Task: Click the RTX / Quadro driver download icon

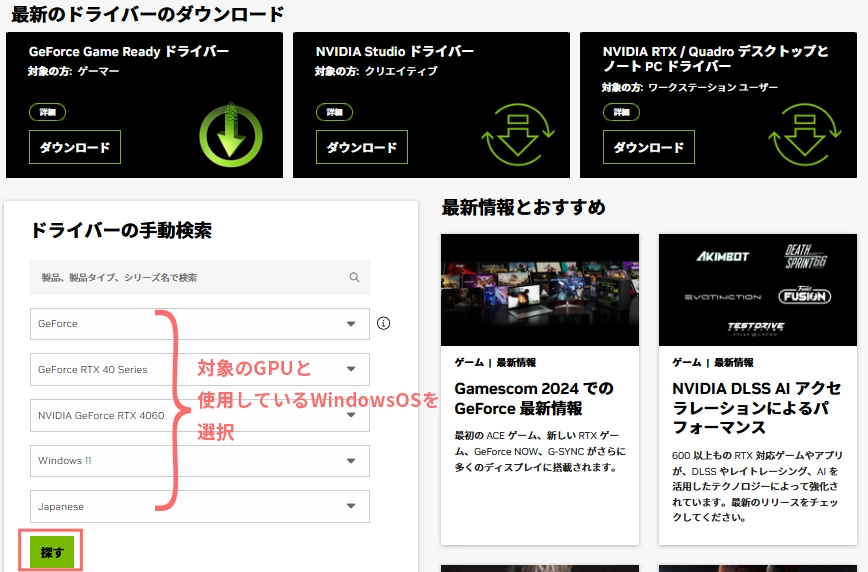Action: [x=805, y=135]
